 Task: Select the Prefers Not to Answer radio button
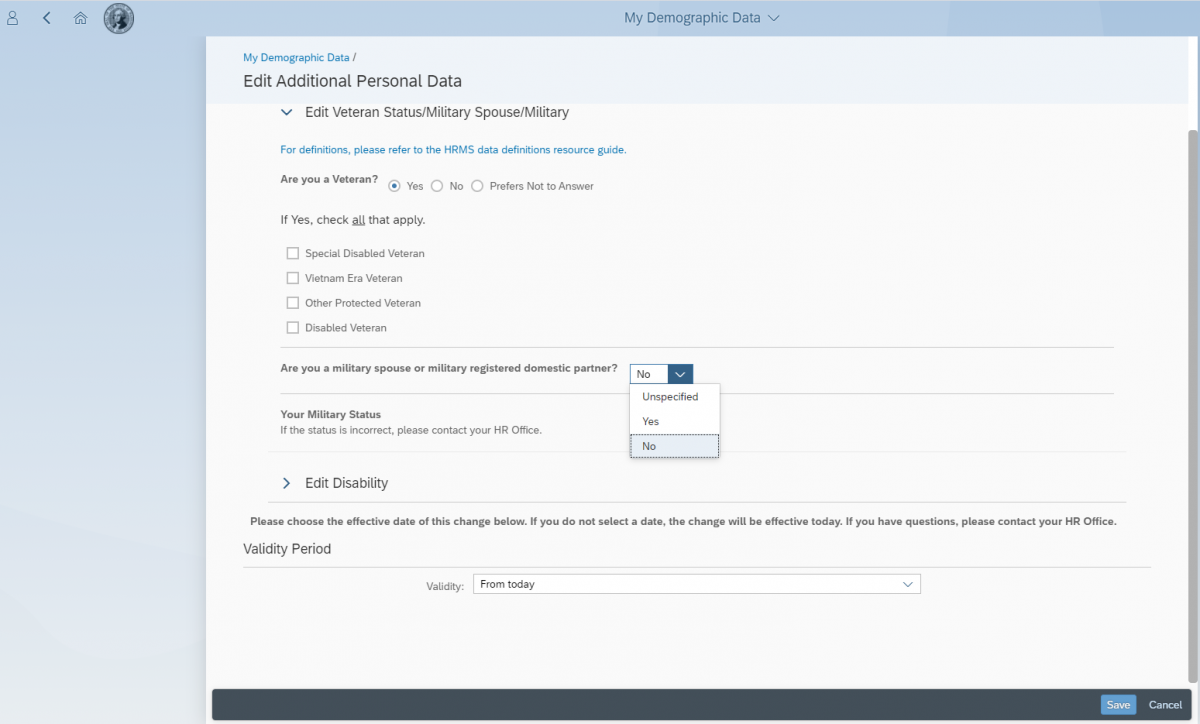(477, 185)
